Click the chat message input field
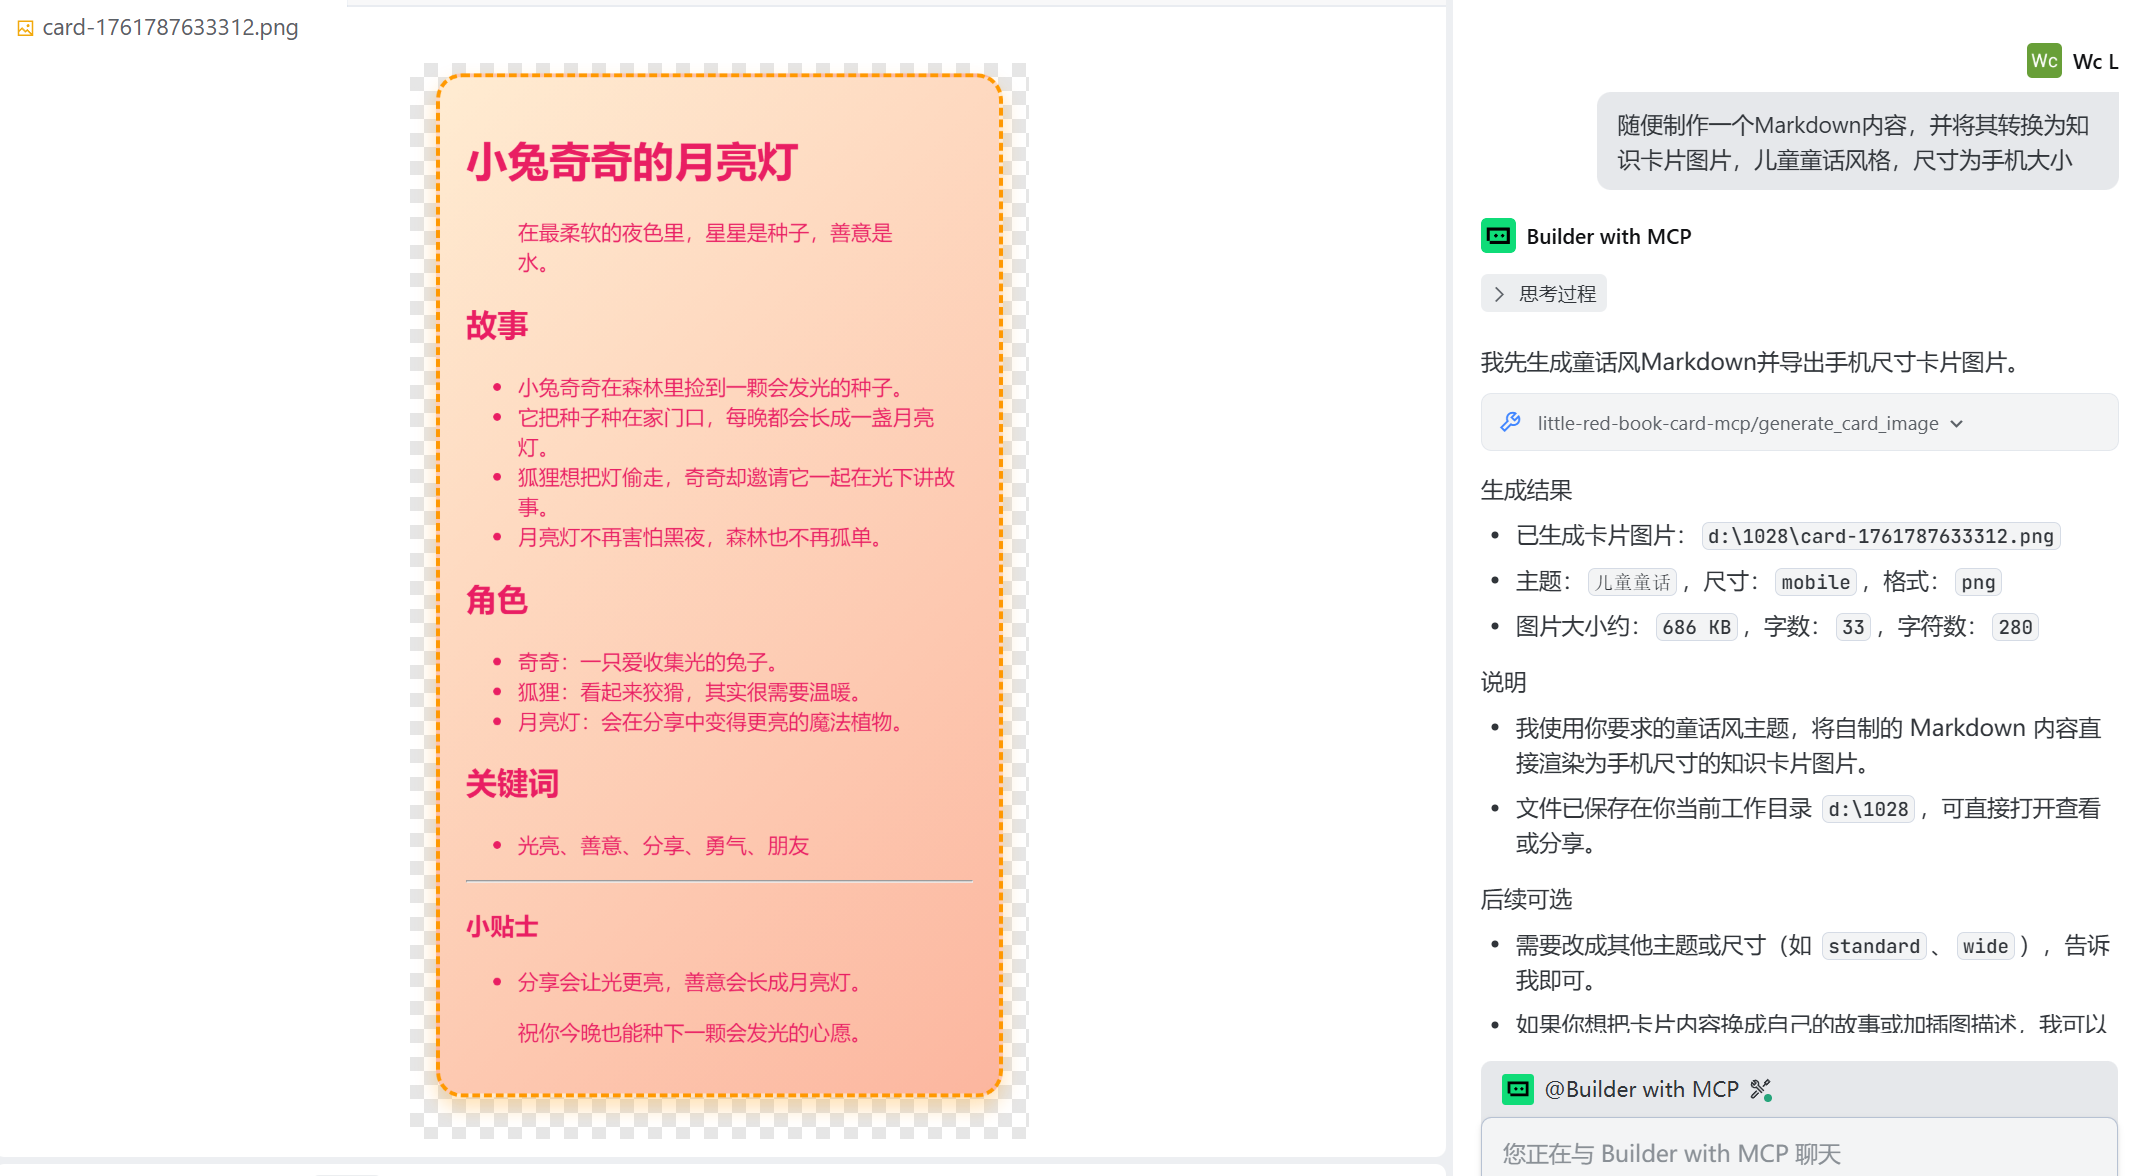This screenshot has width=2143, height=1176. (x=1800, y=1152)
